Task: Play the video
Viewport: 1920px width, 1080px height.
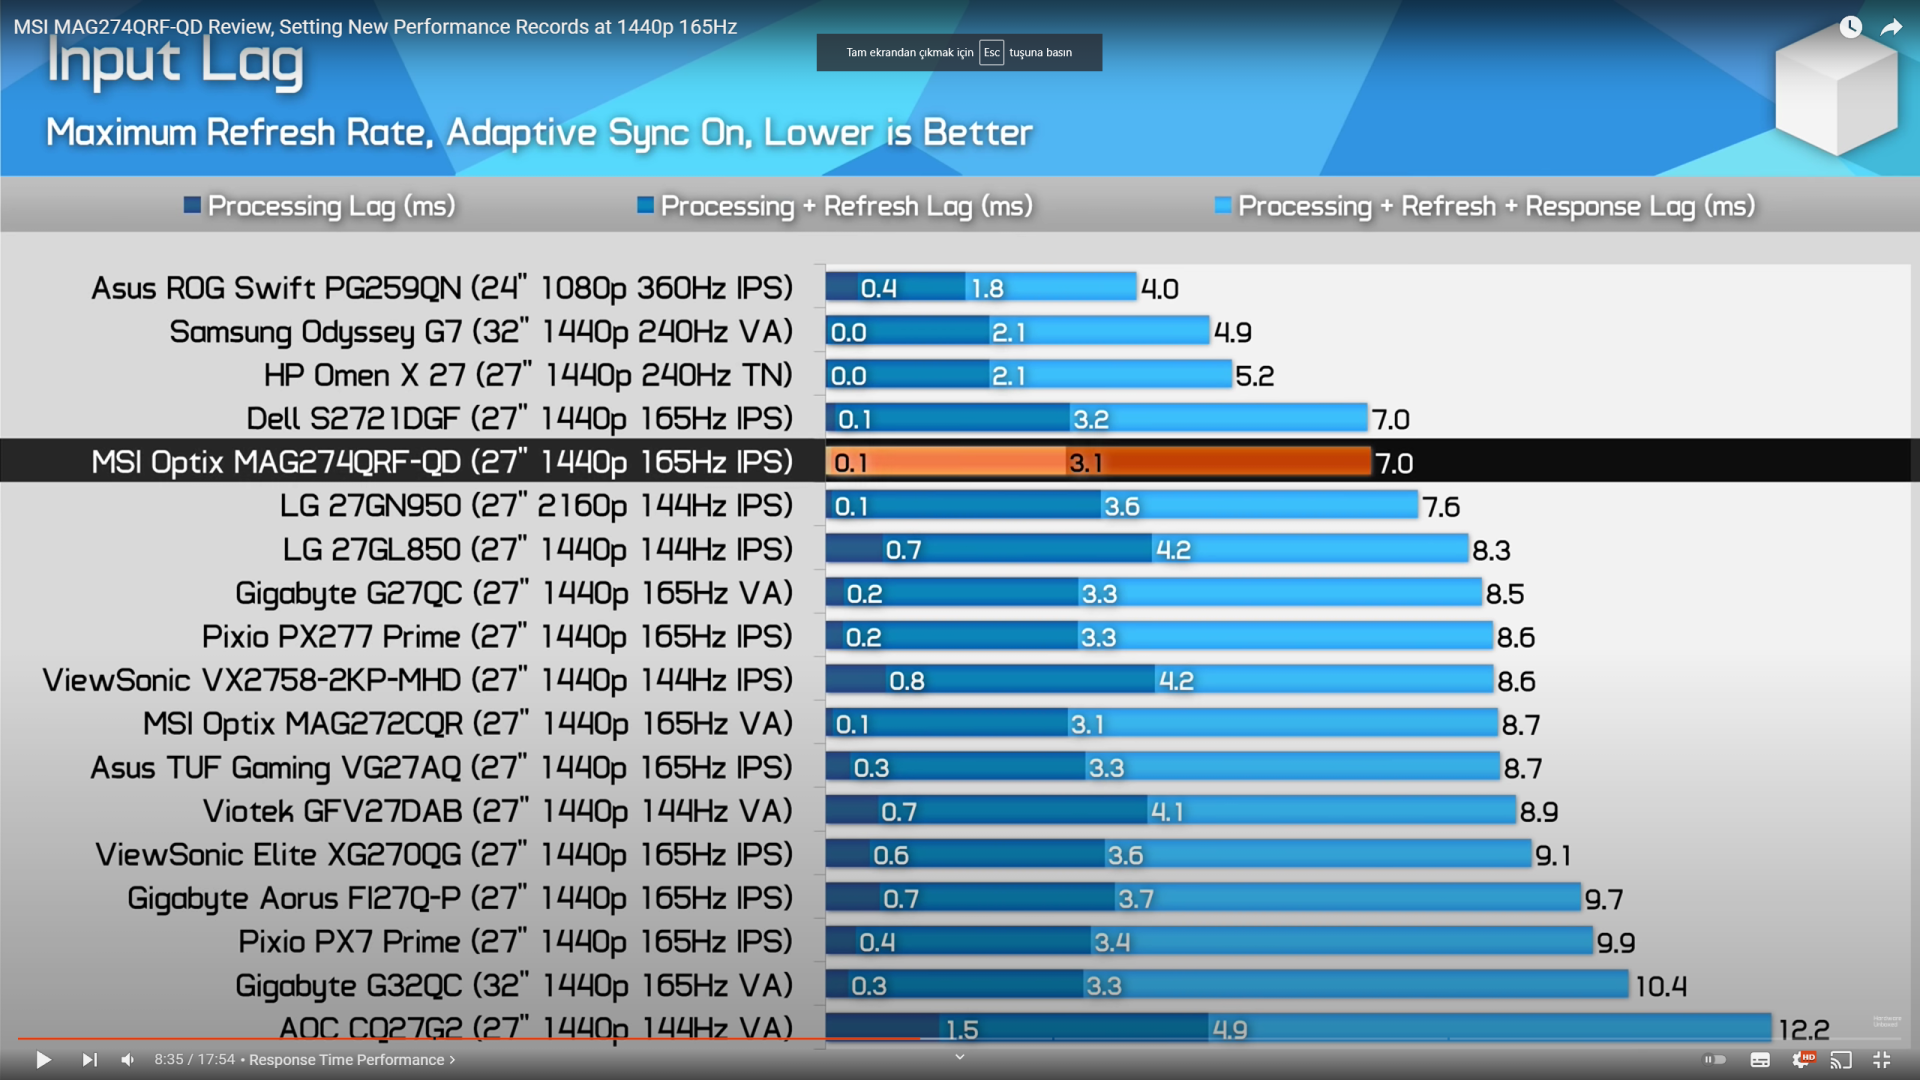Action: (x=43, y=1059)
